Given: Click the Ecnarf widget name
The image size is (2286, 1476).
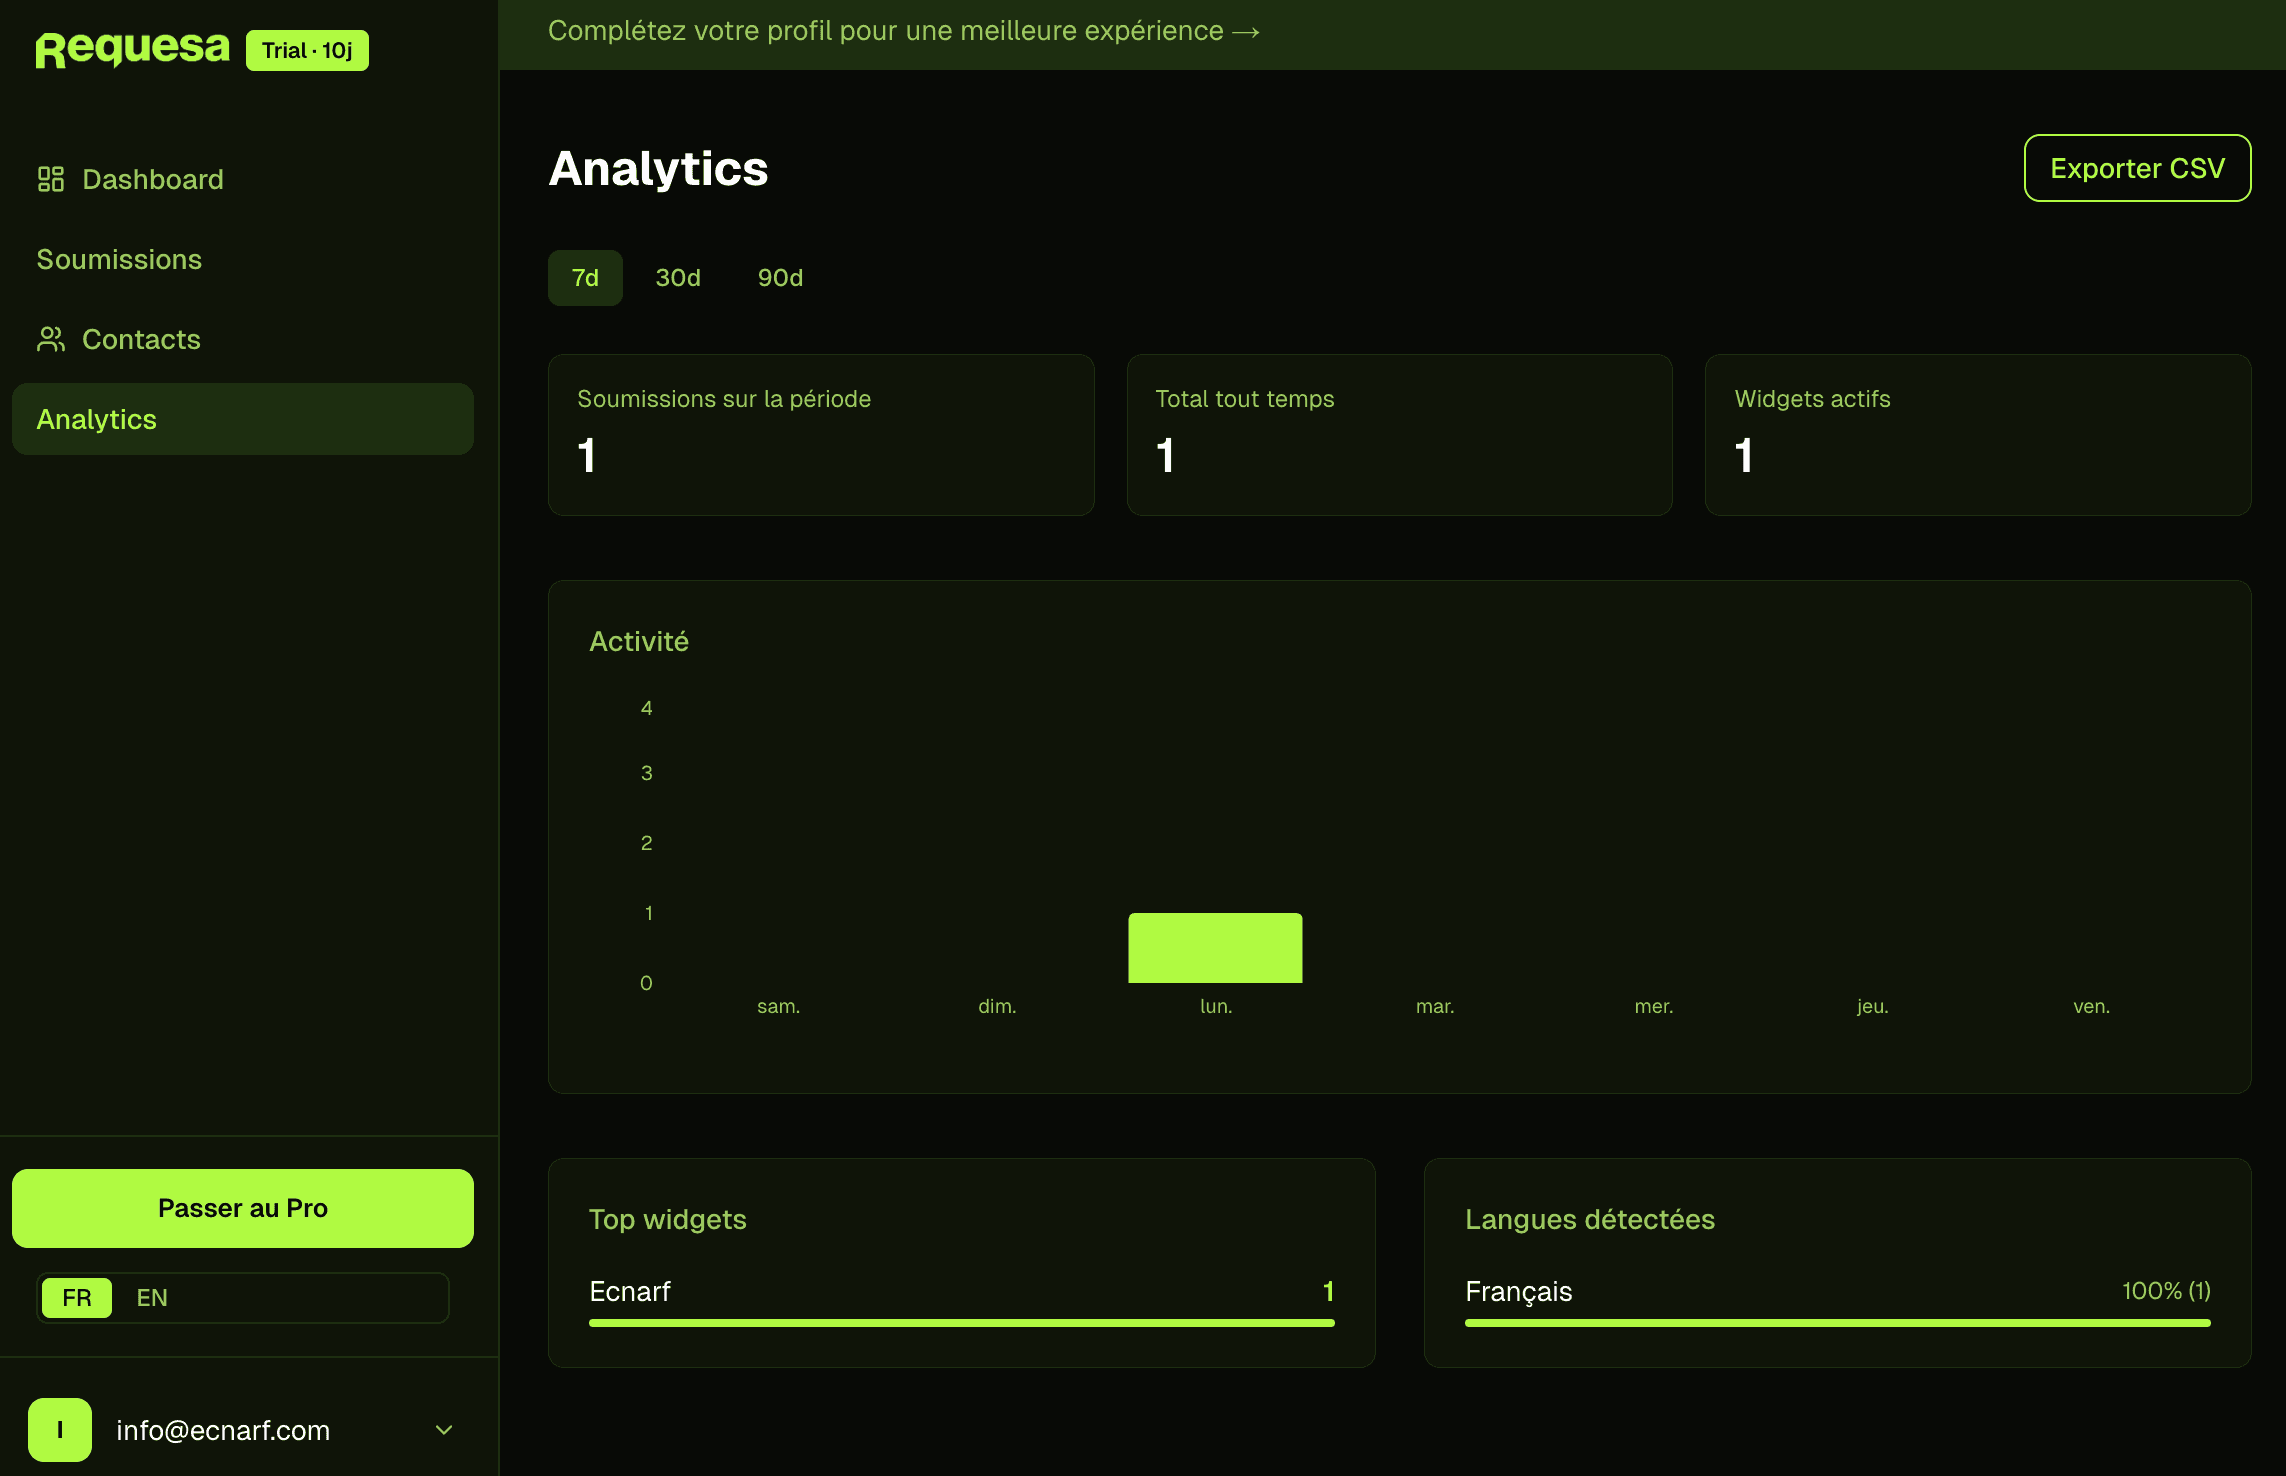Looking at the screenshot, I should click(x=630, y=1291).
